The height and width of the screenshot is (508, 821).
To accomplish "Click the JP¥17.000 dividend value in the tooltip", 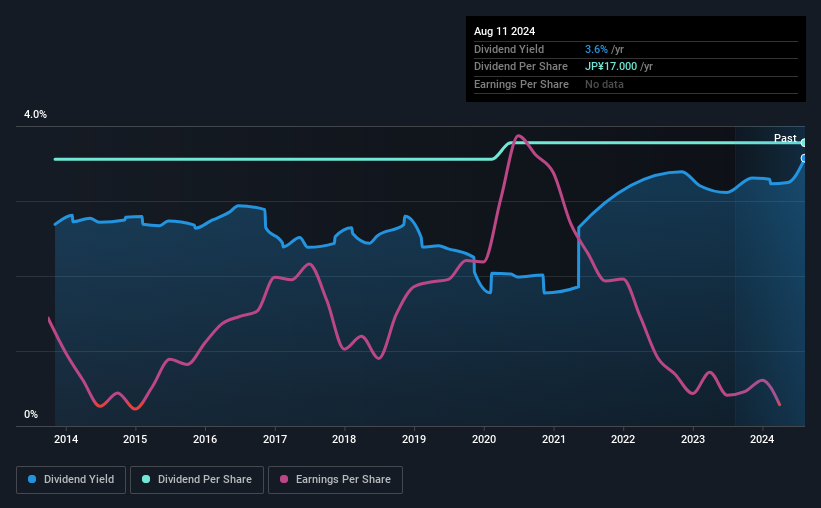I will (611, 67).
